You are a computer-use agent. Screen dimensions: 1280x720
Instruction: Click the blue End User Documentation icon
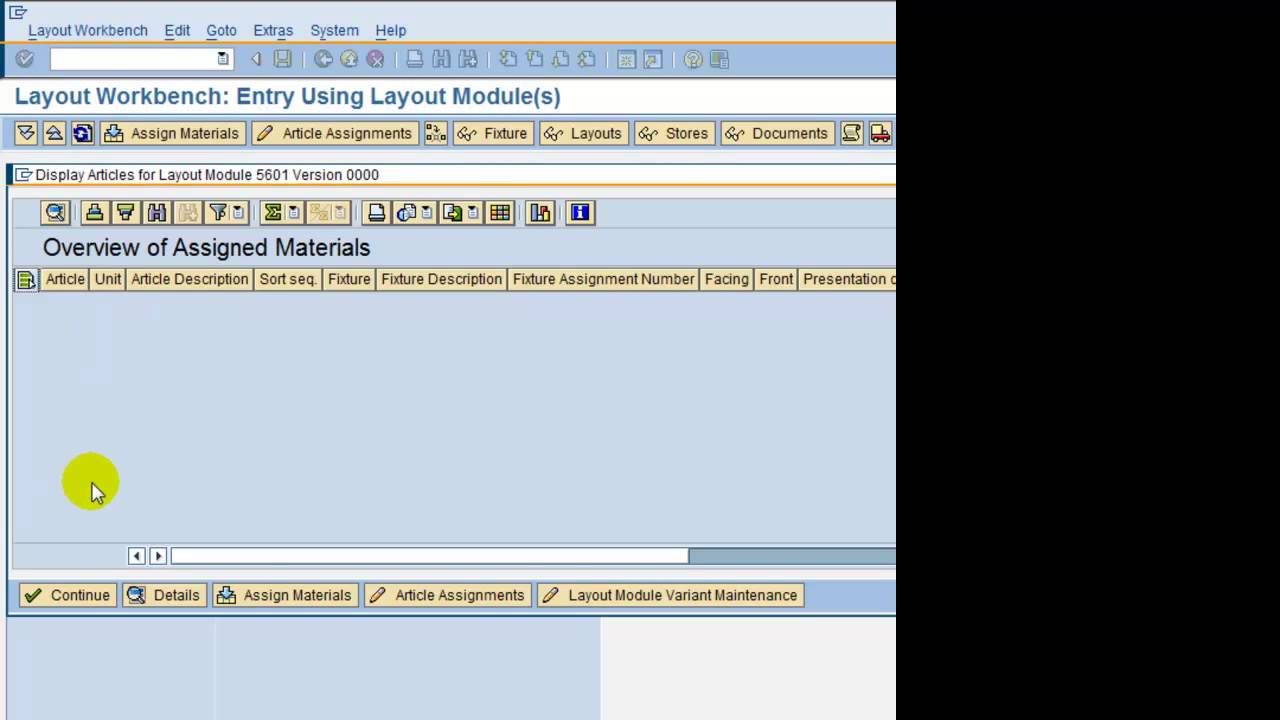click(x=580, y=212)
